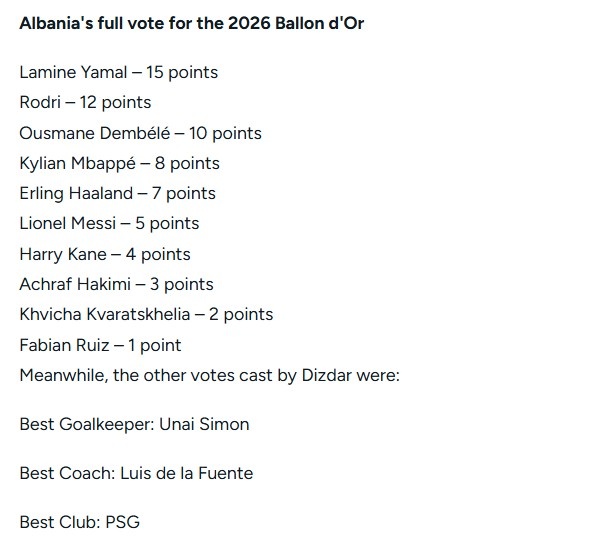This screenshot has width=599, height=551.
Task: Select the Ousmane Dembélé 10 points entry
Action: coord(140,133)
